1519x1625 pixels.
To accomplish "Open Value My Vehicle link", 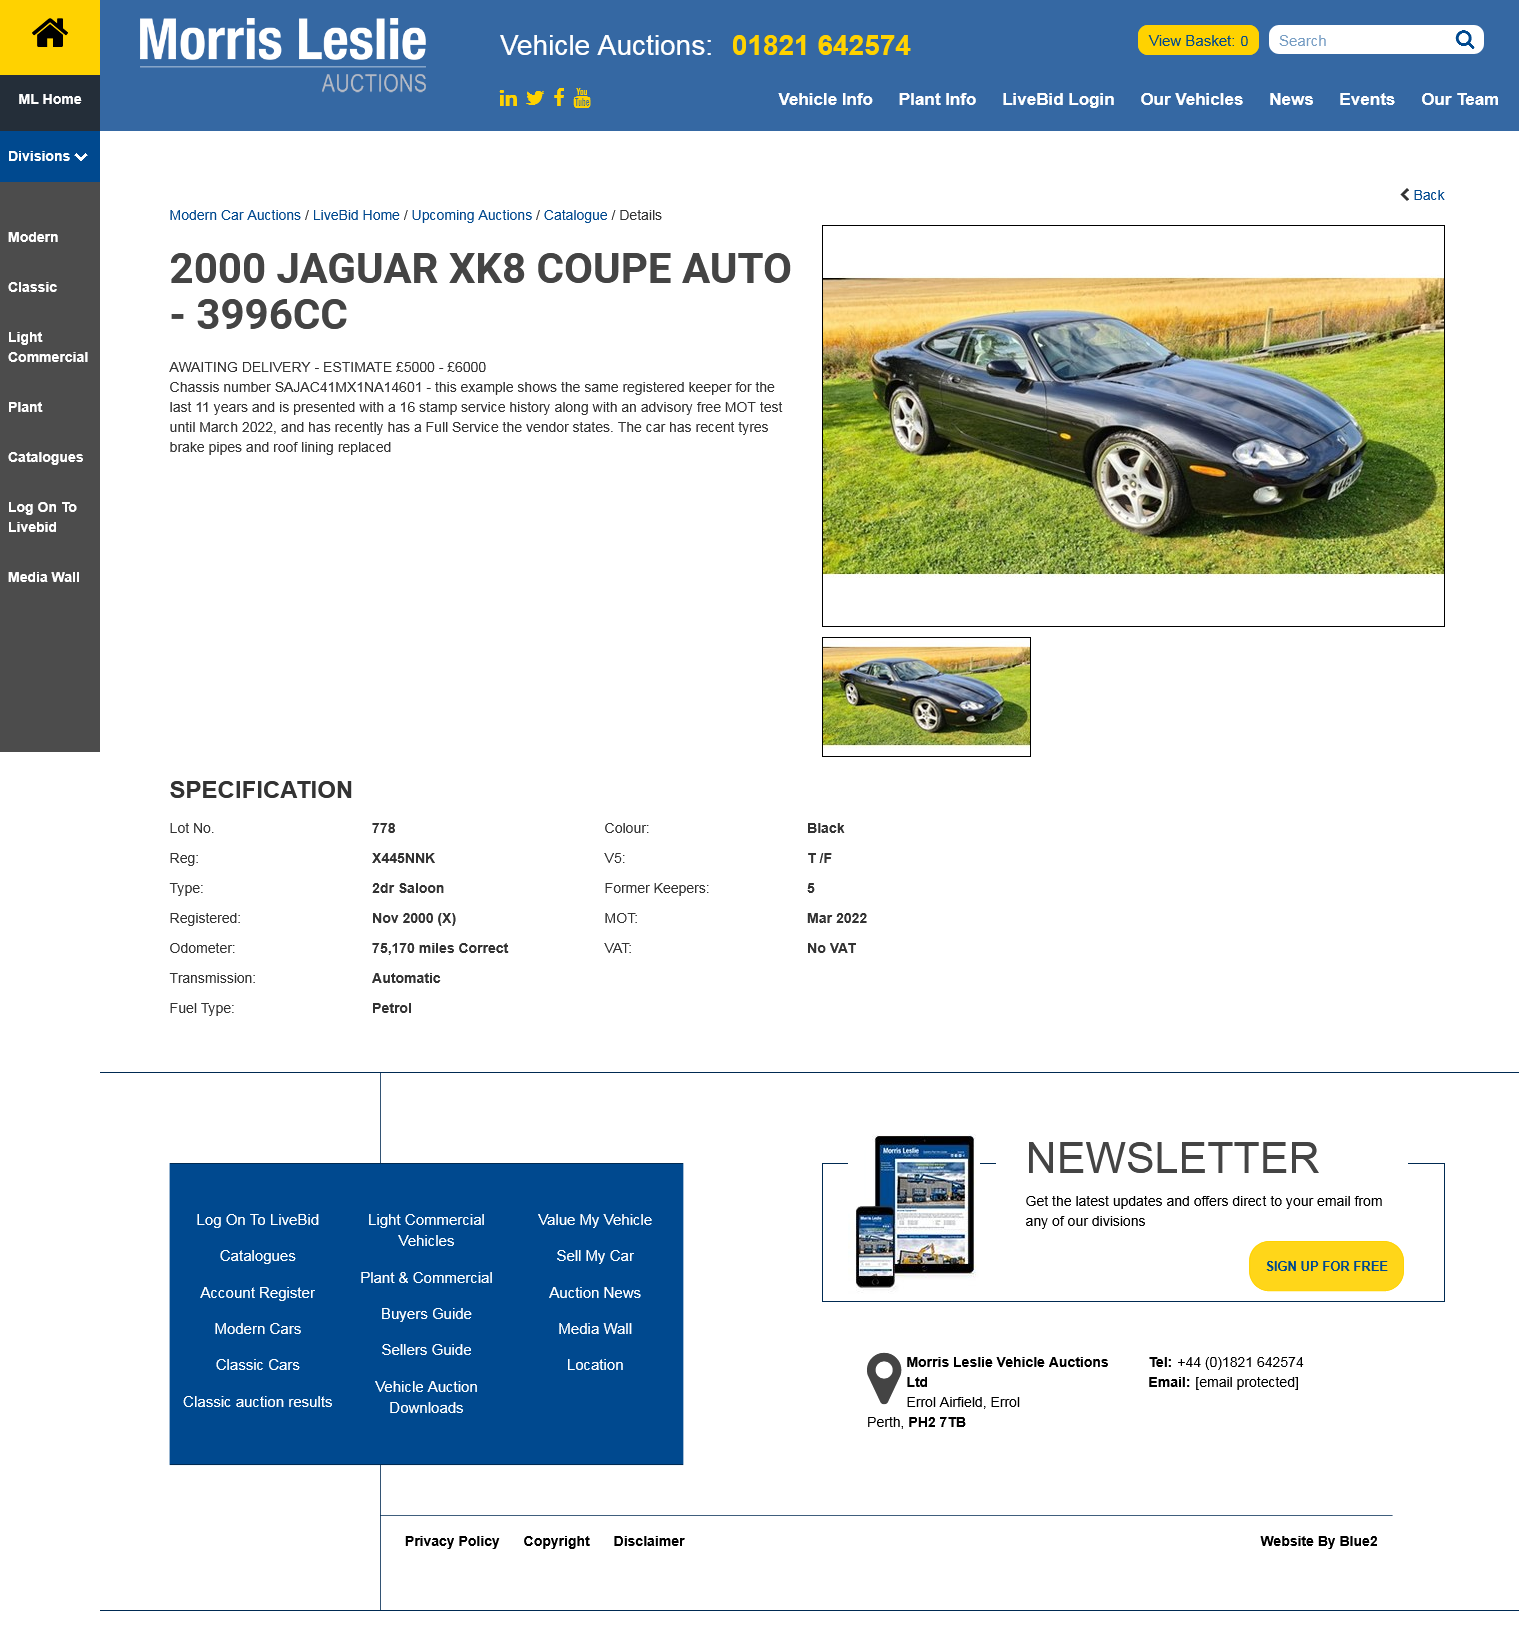I will coord(595,1220).
